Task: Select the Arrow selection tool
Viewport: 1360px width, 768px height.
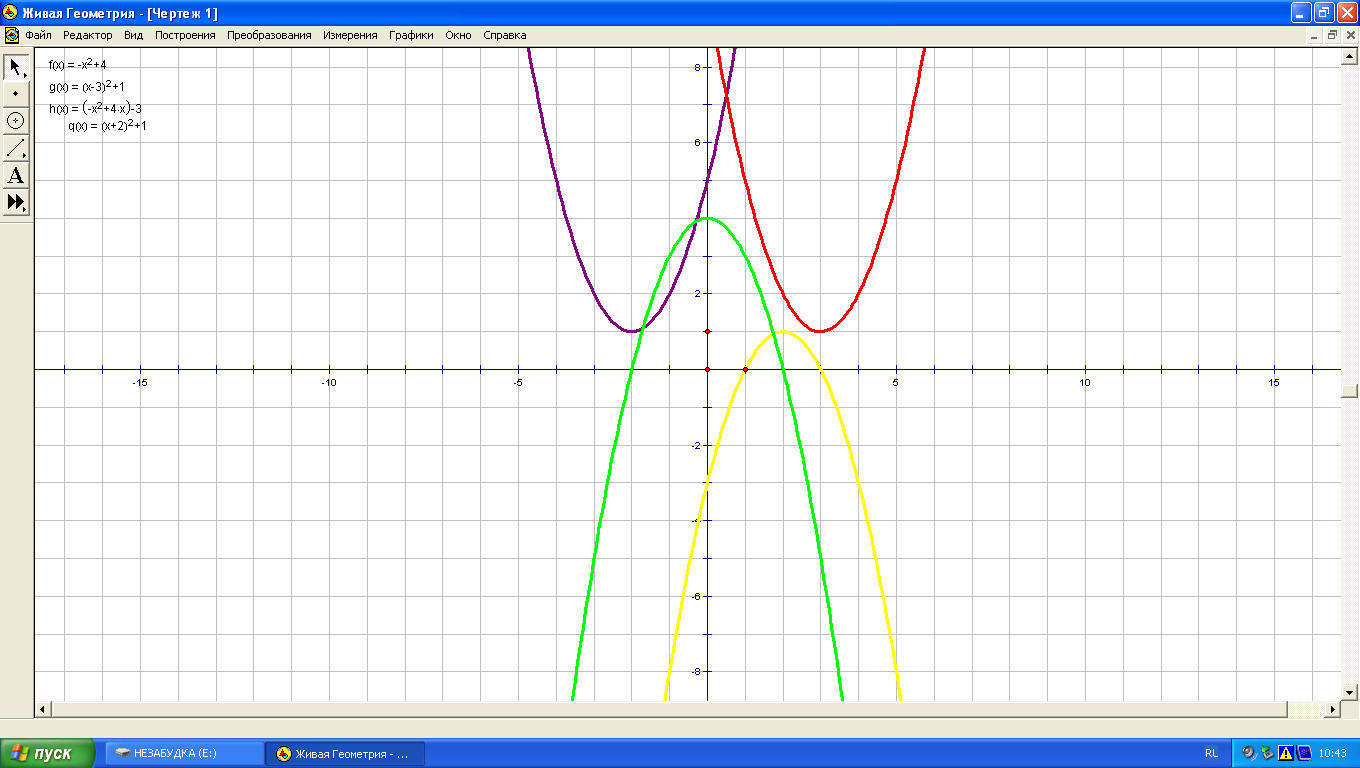Action: [x=16, y=67]
